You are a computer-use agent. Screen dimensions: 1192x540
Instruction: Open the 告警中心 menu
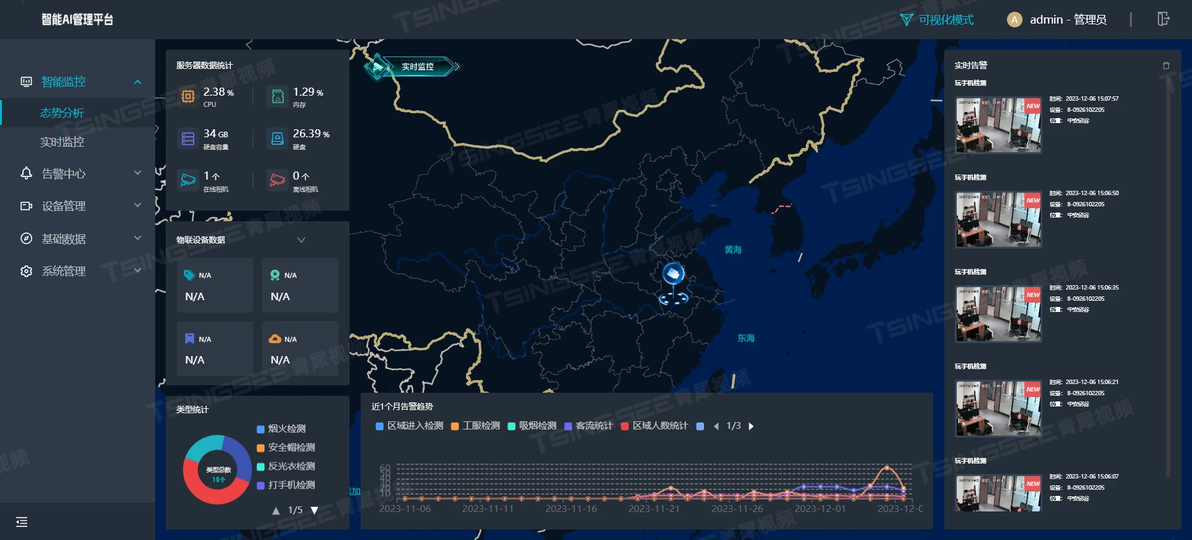coord(78,173)
